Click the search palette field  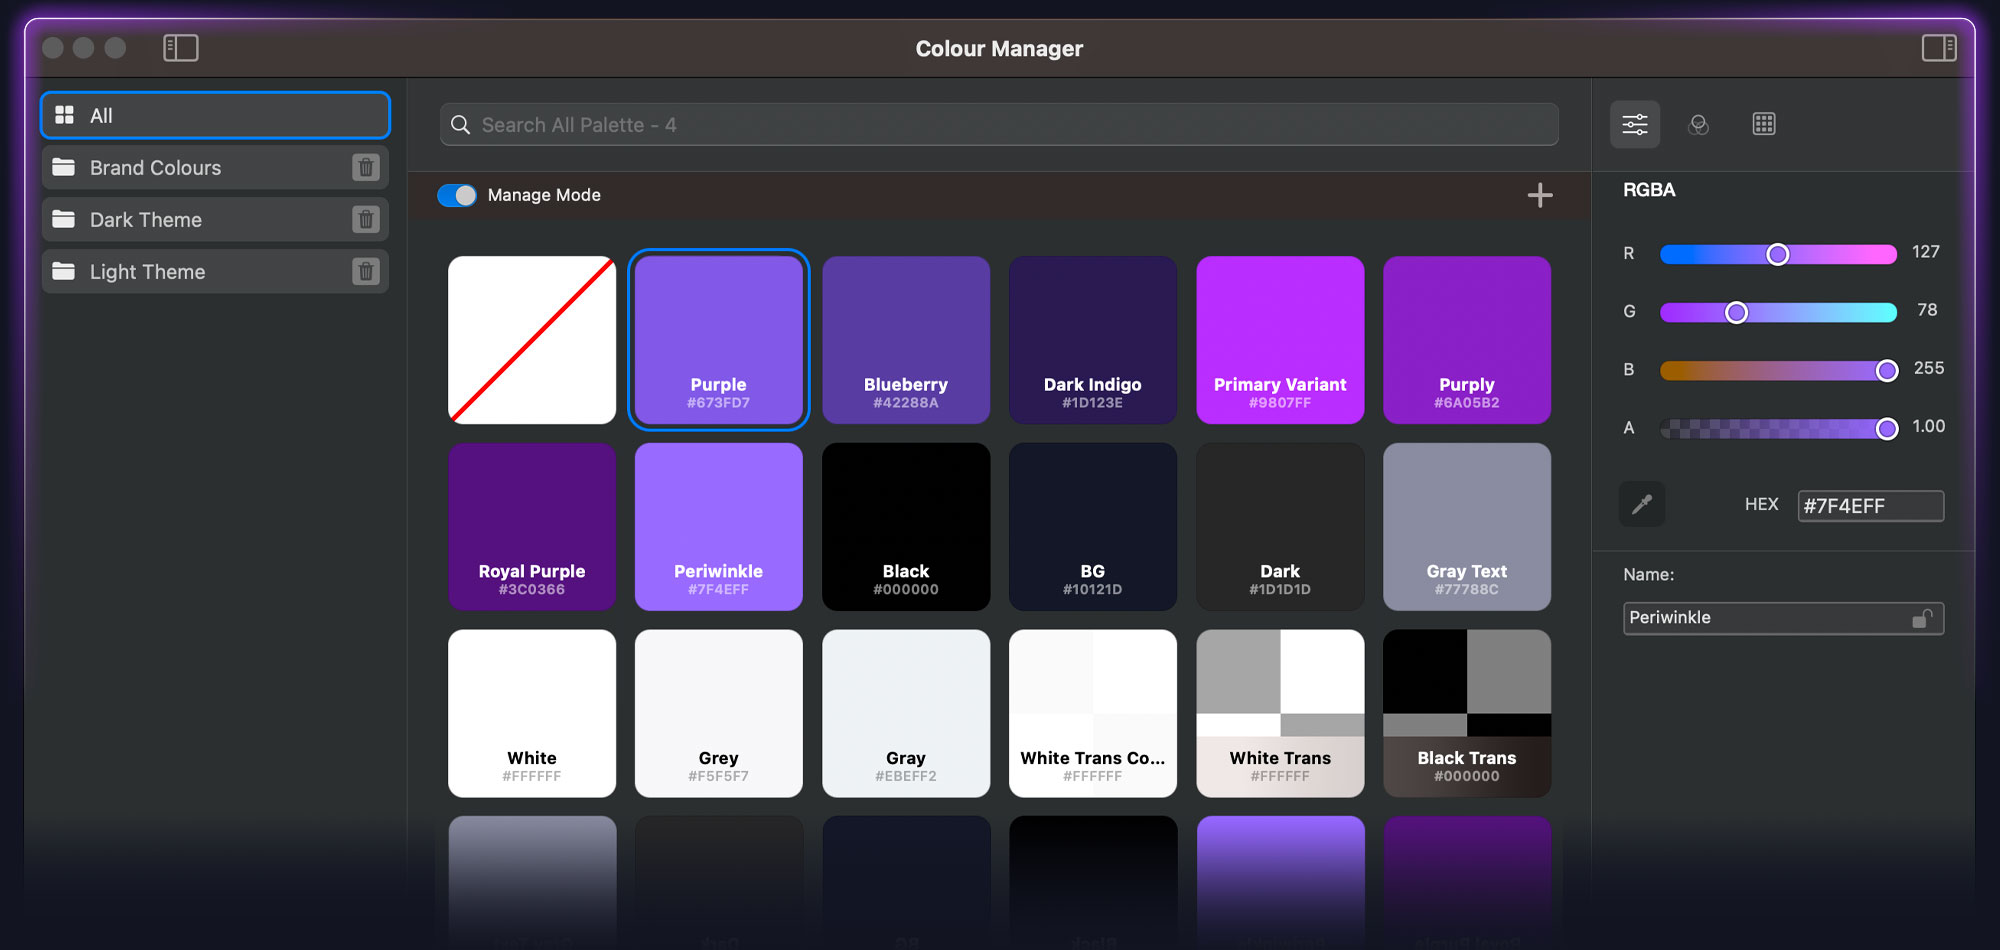point(1000,124)
